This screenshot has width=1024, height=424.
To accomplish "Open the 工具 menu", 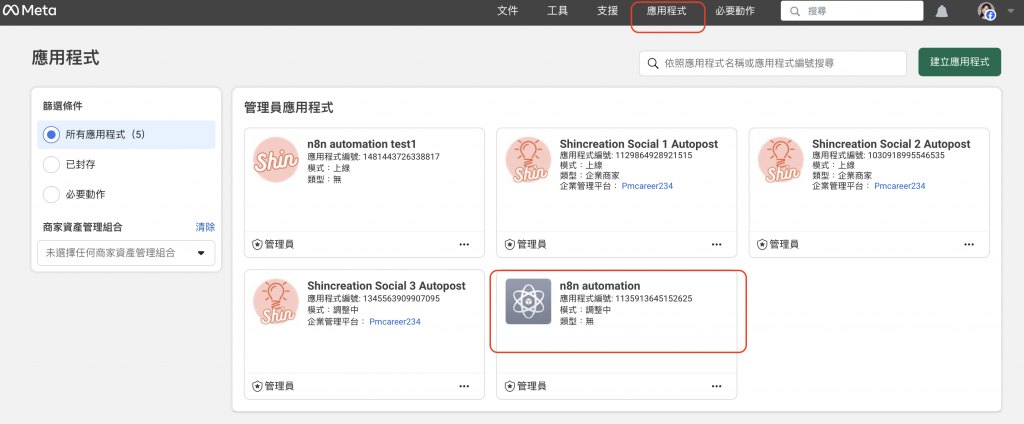I will click(x=558, y=11).
